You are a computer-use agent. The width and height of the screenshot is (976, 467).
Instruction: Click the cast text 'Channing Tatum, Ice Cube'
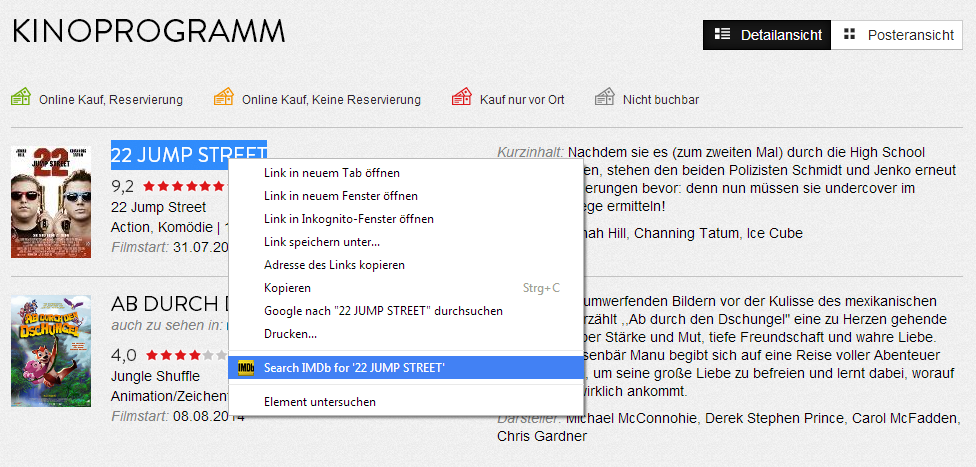[718, 234]
